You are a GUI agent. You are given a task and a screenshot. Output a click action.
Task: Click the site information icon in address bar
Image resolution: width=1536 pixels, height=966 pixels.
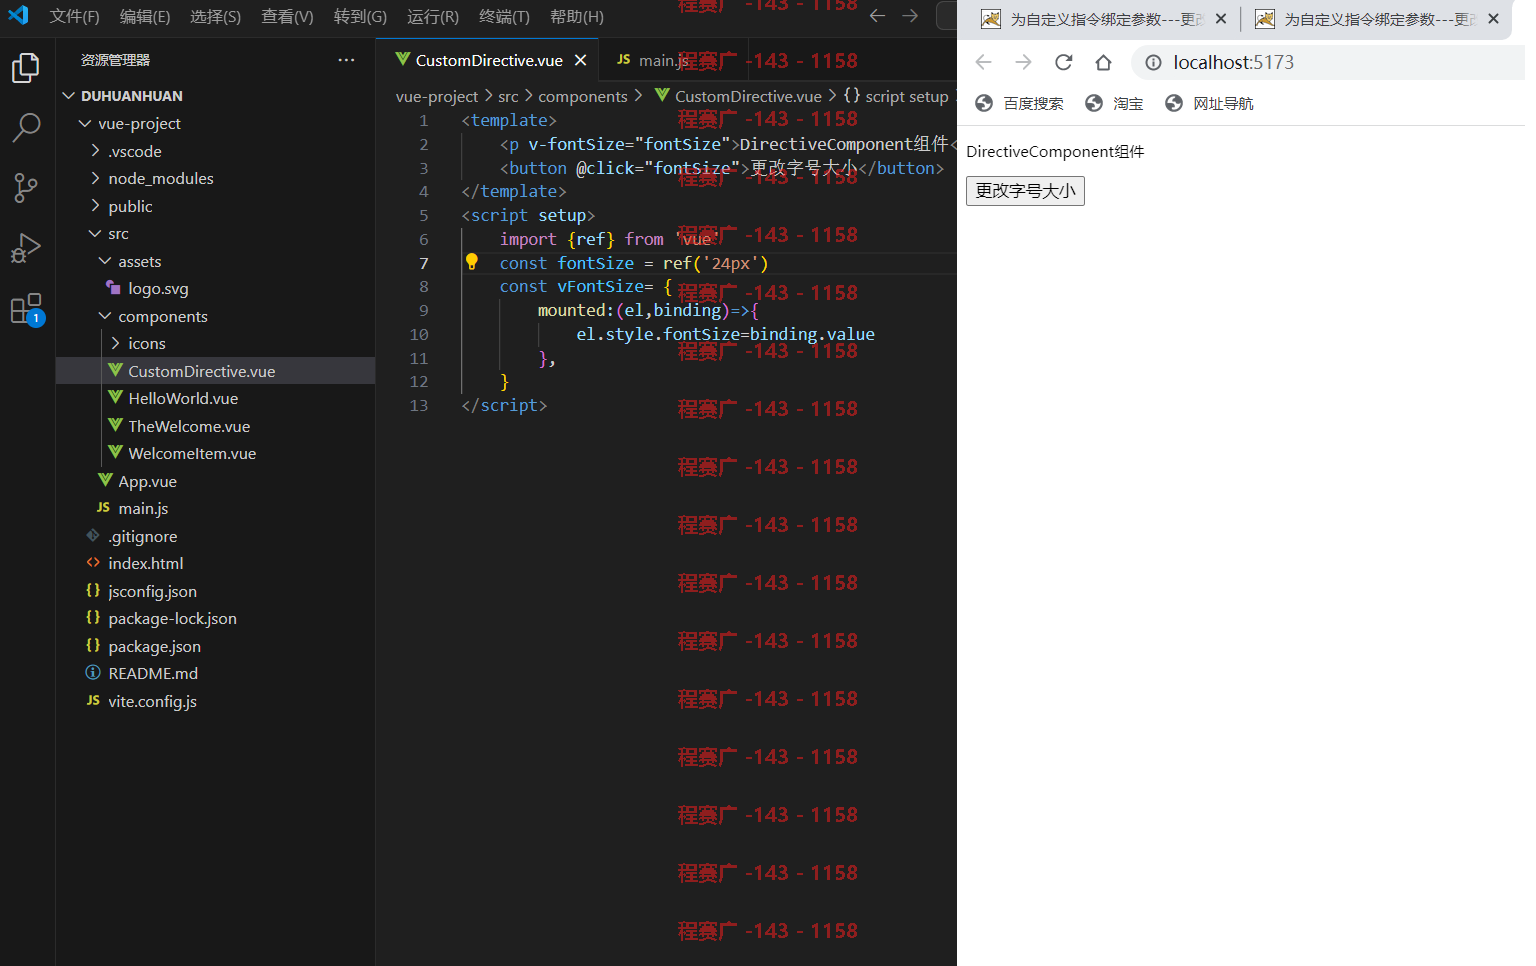[1153, 62]
